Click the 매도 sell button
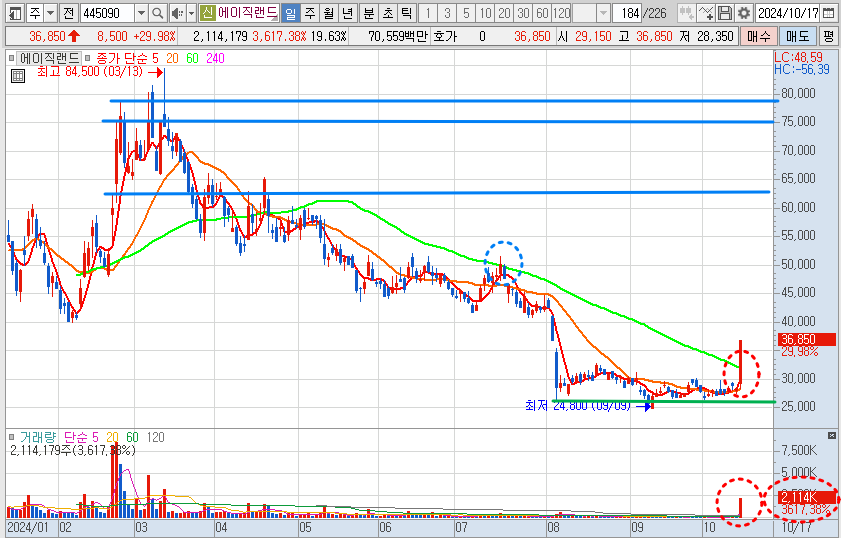The image size is (841, 538). [x=797, y=36]
